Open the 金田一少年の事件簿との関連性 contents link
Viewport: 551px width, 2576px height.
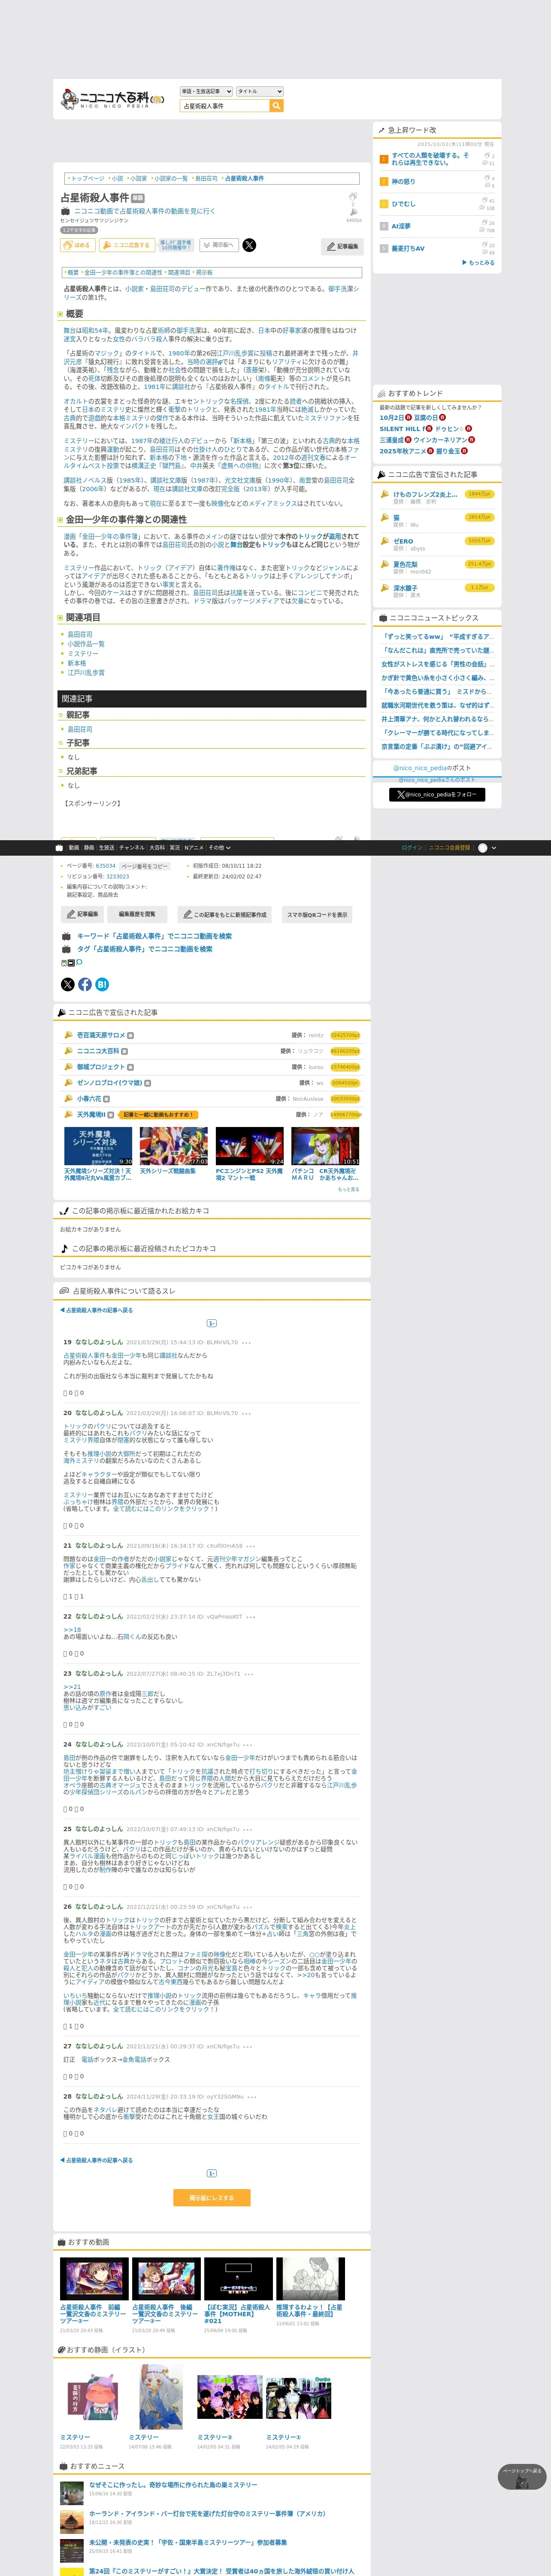pyautogui.click(x=123, y=272)
